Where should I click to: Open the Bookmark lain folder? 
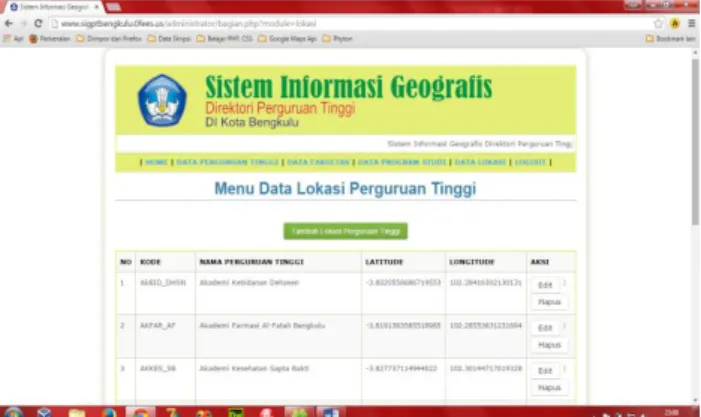click(671, 39)
